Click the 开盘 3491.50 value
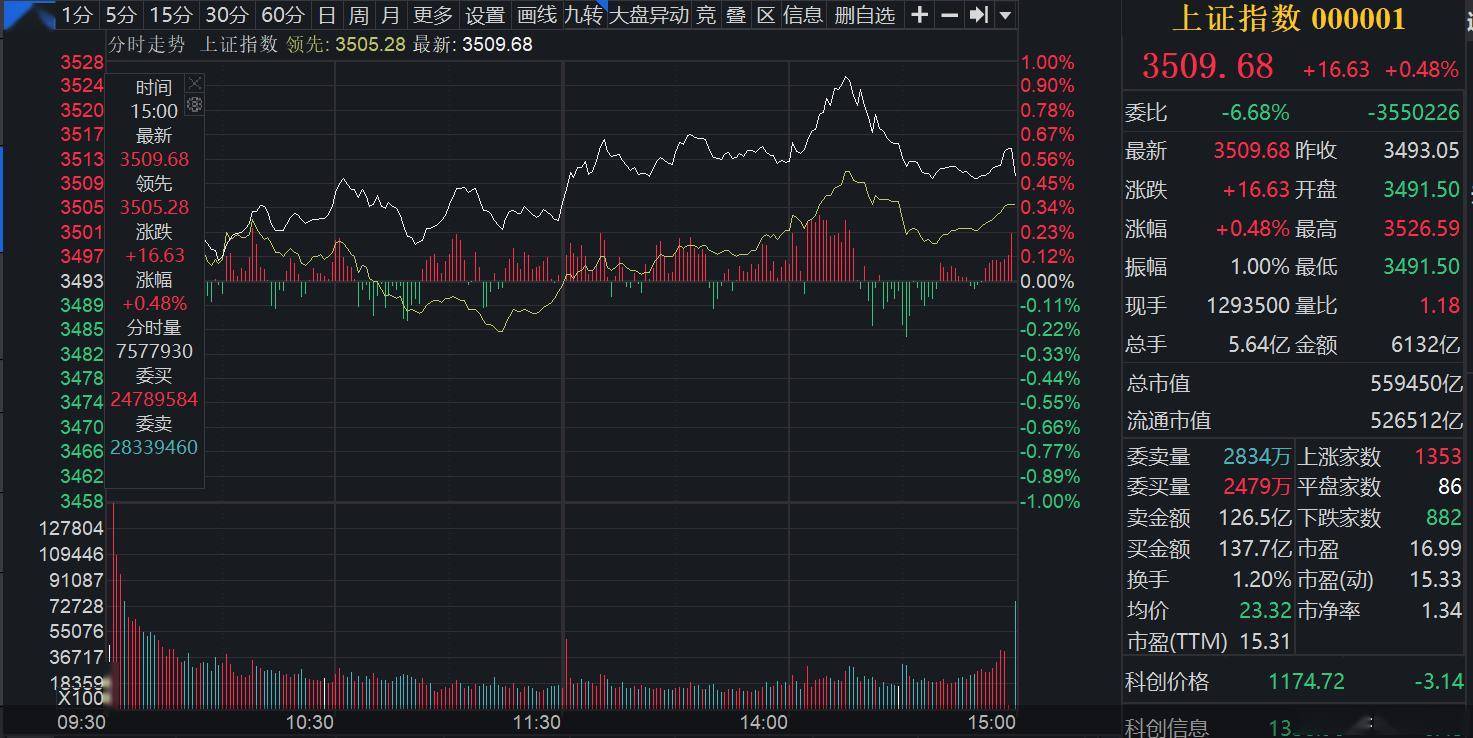 point(1421,190)
